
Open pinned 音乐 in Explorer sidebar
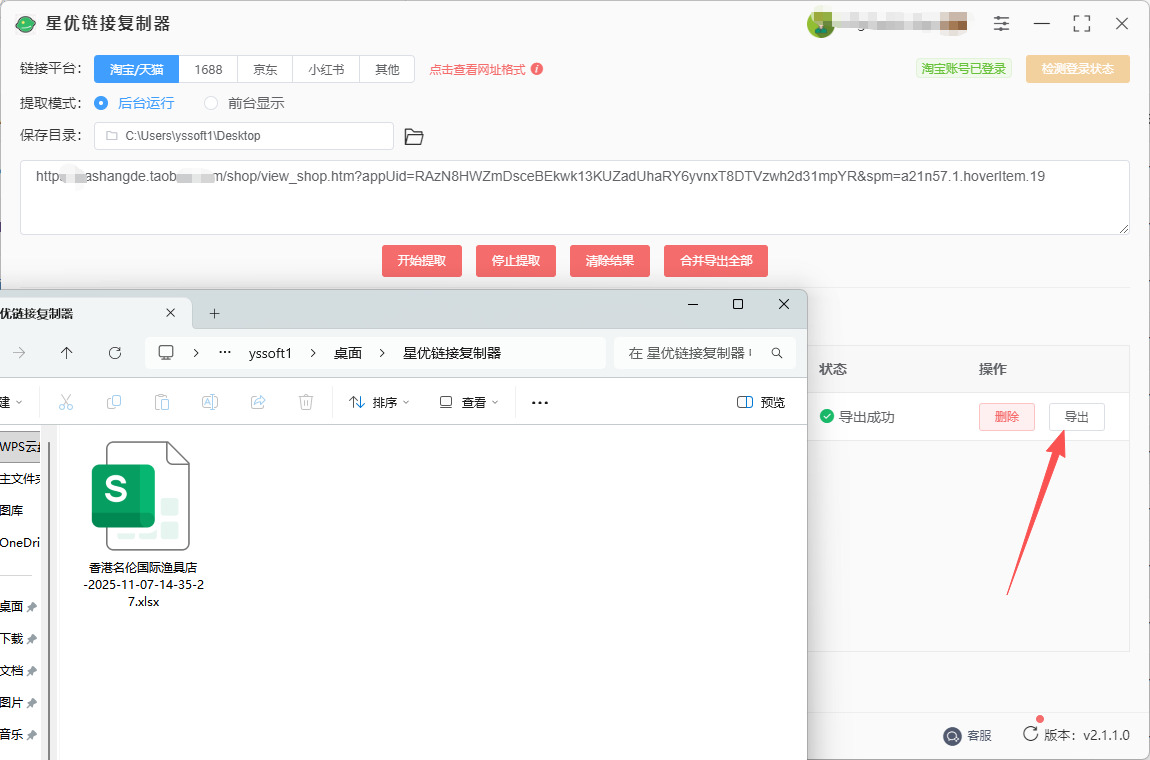pos(18,734)
